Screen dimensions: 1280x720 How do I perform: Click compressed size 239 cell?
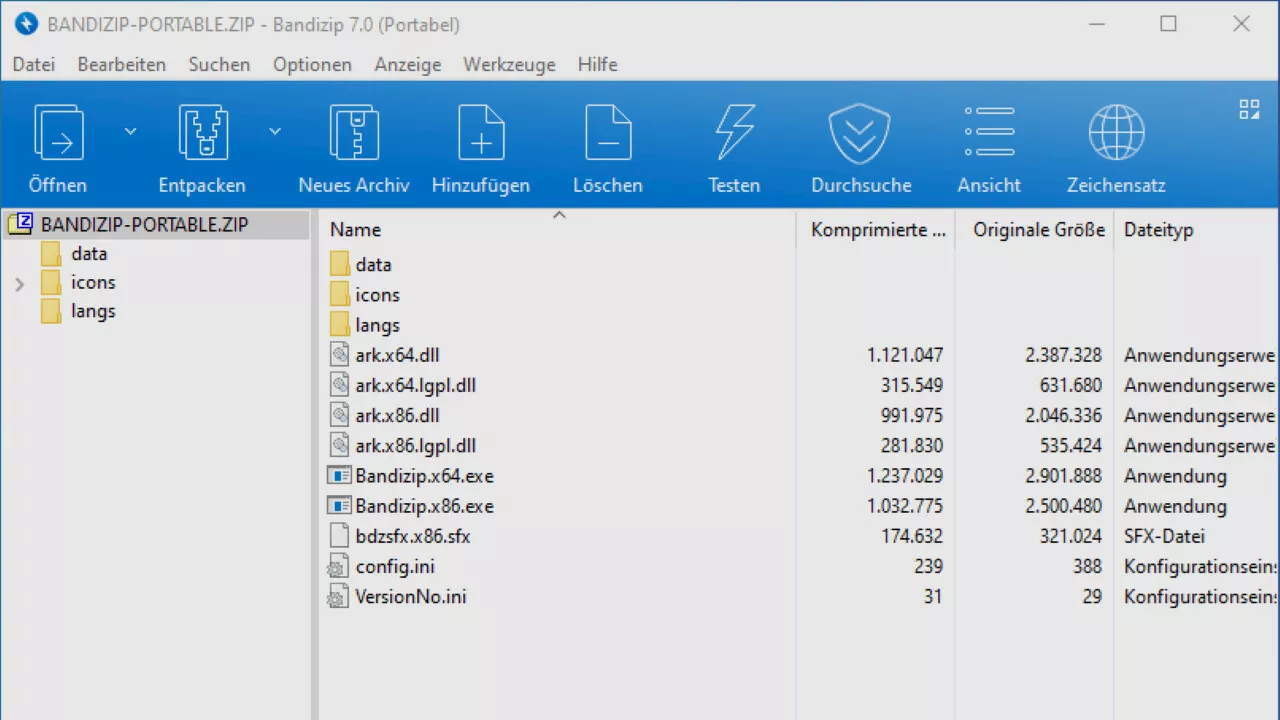pos(928,566)
